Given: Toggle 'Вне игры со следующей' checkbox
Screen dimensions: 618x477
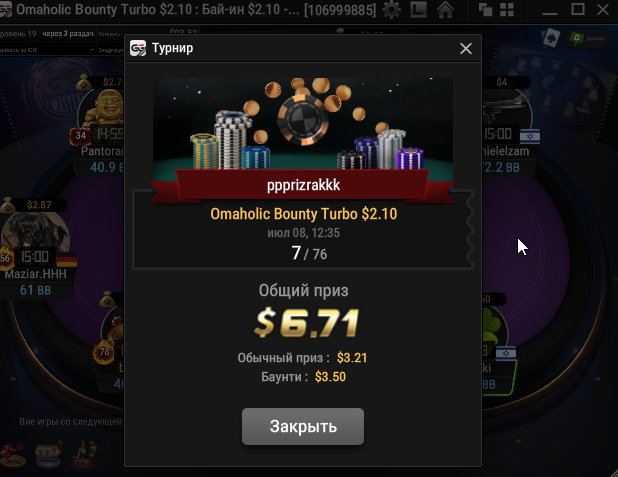Looking at the screenshot, I should [x=9, y=421].
